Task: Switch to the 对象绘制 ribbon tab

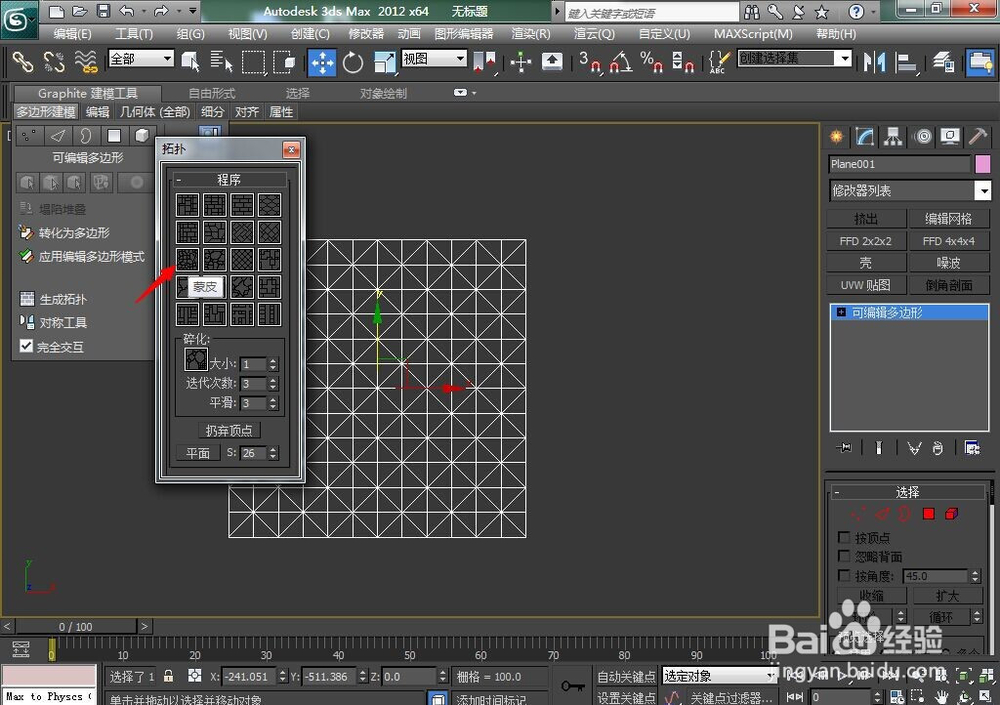Action: (383, 93)
